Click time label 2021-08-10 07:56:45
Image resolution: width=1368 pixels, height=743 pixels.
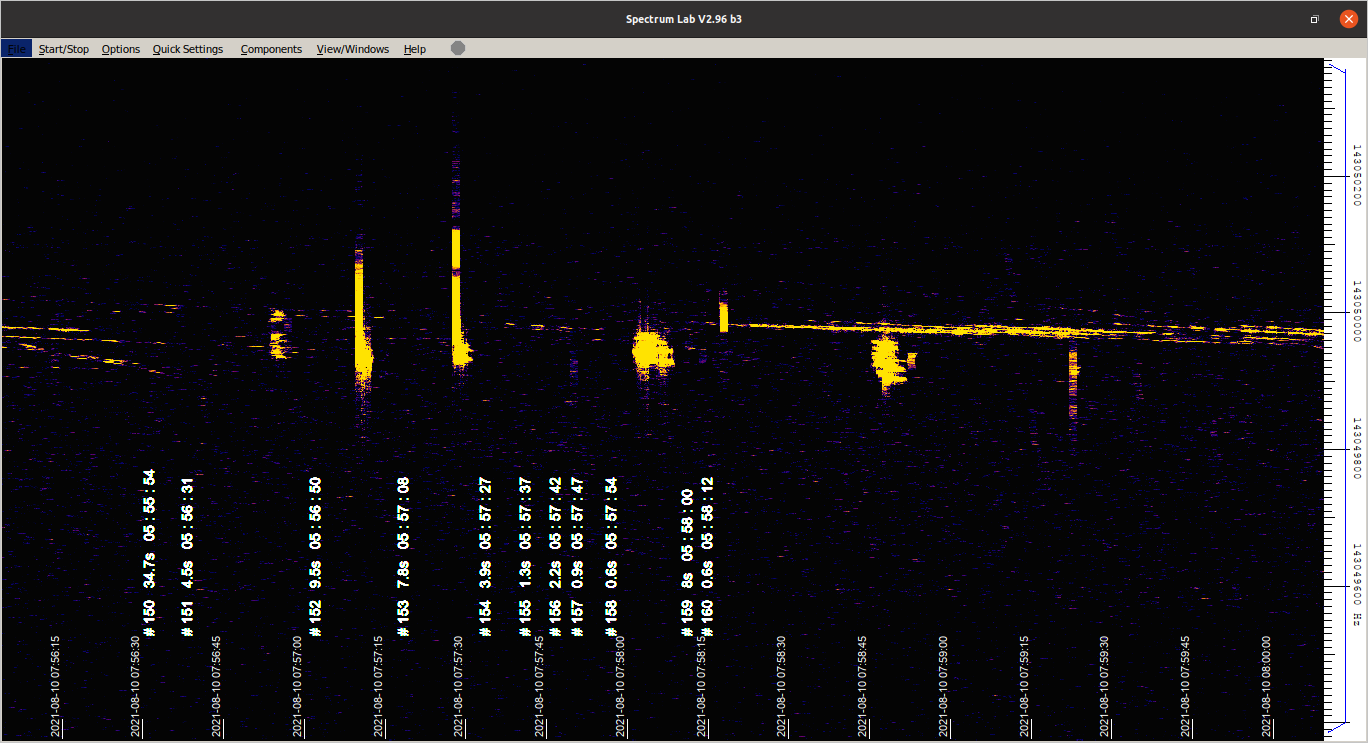[216, 686]
